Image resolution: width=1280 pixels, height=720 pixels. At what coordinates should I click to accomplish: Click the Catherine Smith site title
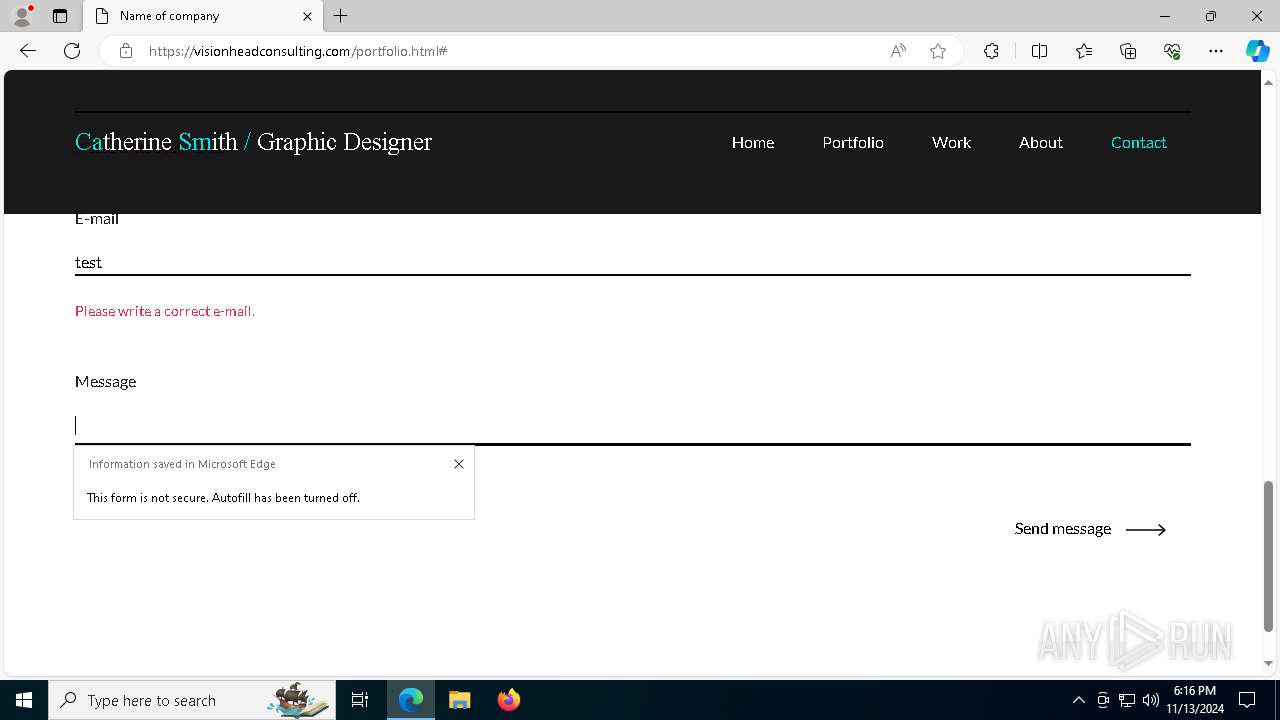click(253, 142)
